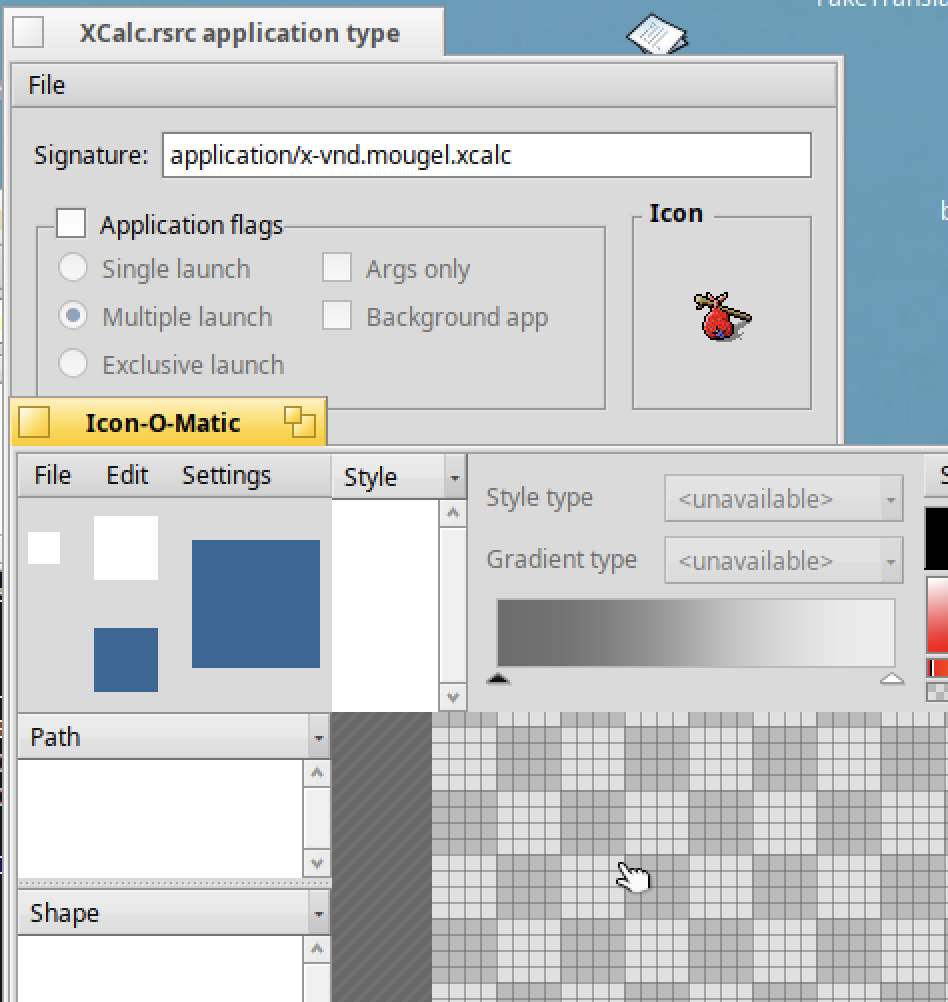
Task: Click the Signature text field
Action: click(486, 156)
